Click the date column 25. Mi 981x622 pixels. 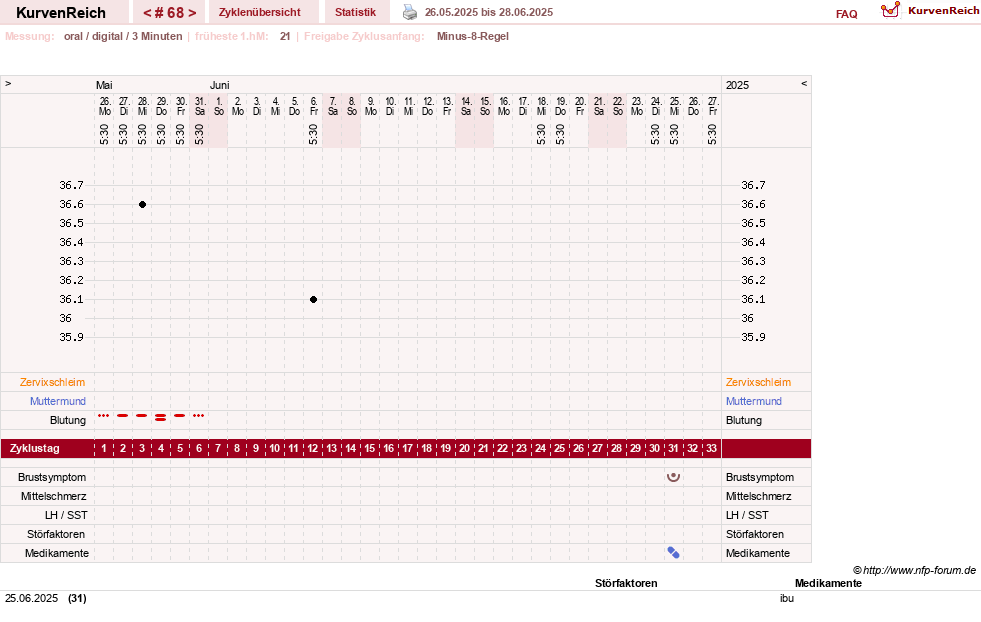674,106
